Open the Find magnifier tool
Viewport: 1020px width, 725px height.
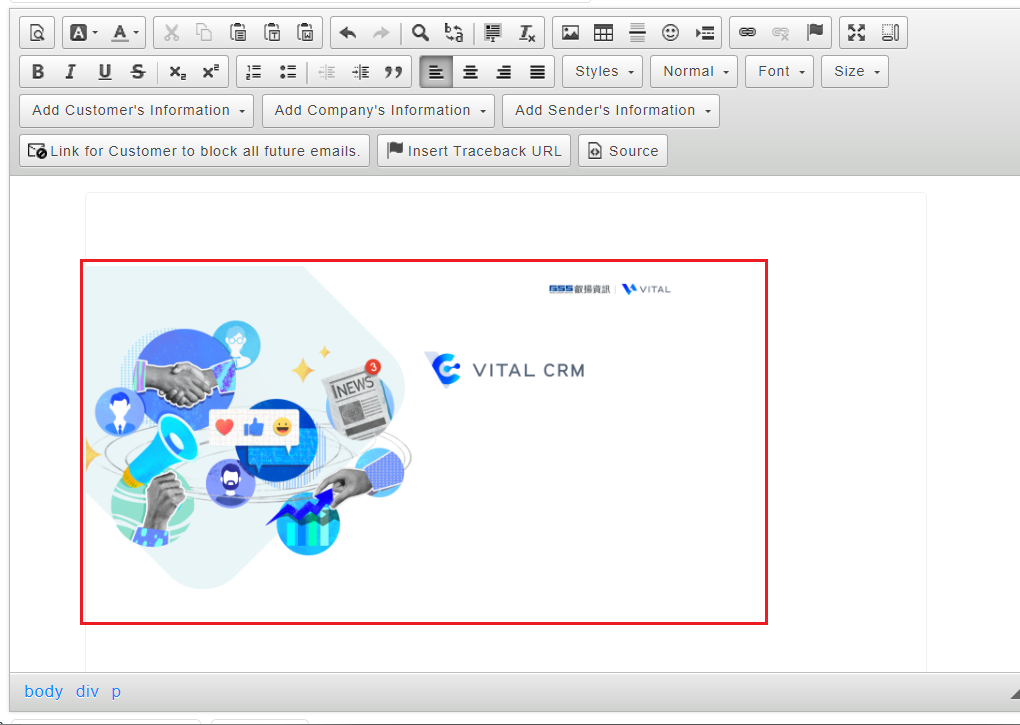420,33
